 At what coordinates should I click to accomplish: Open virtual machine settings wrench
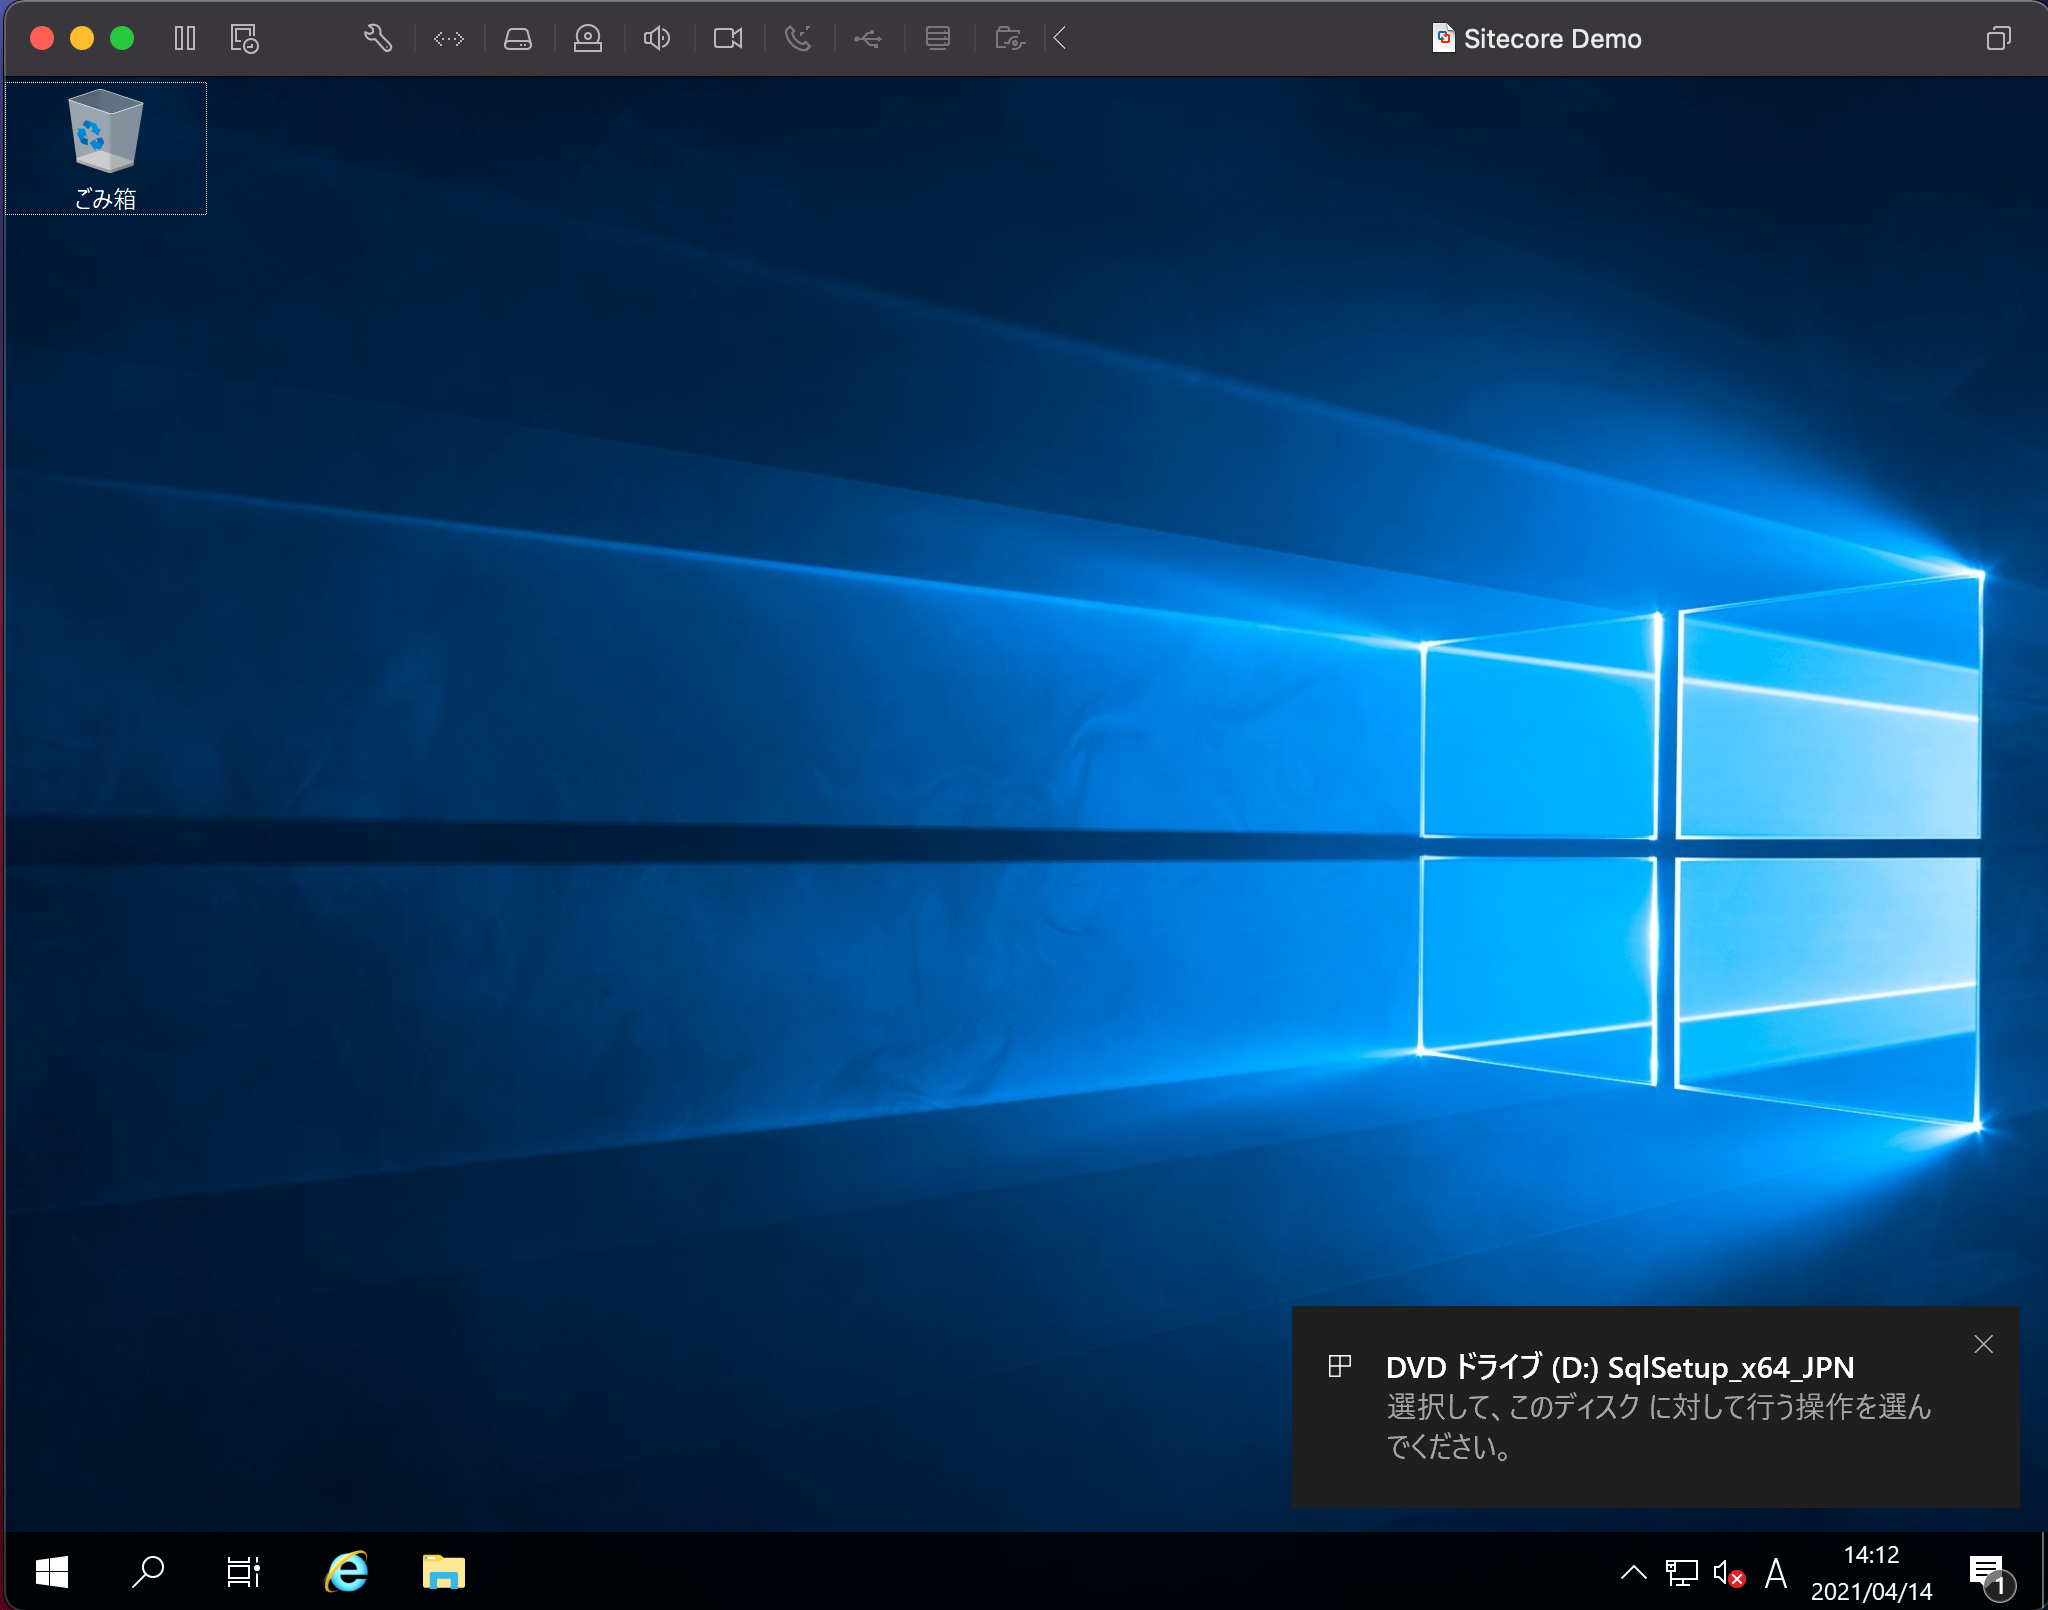click(x=377, y=39)
